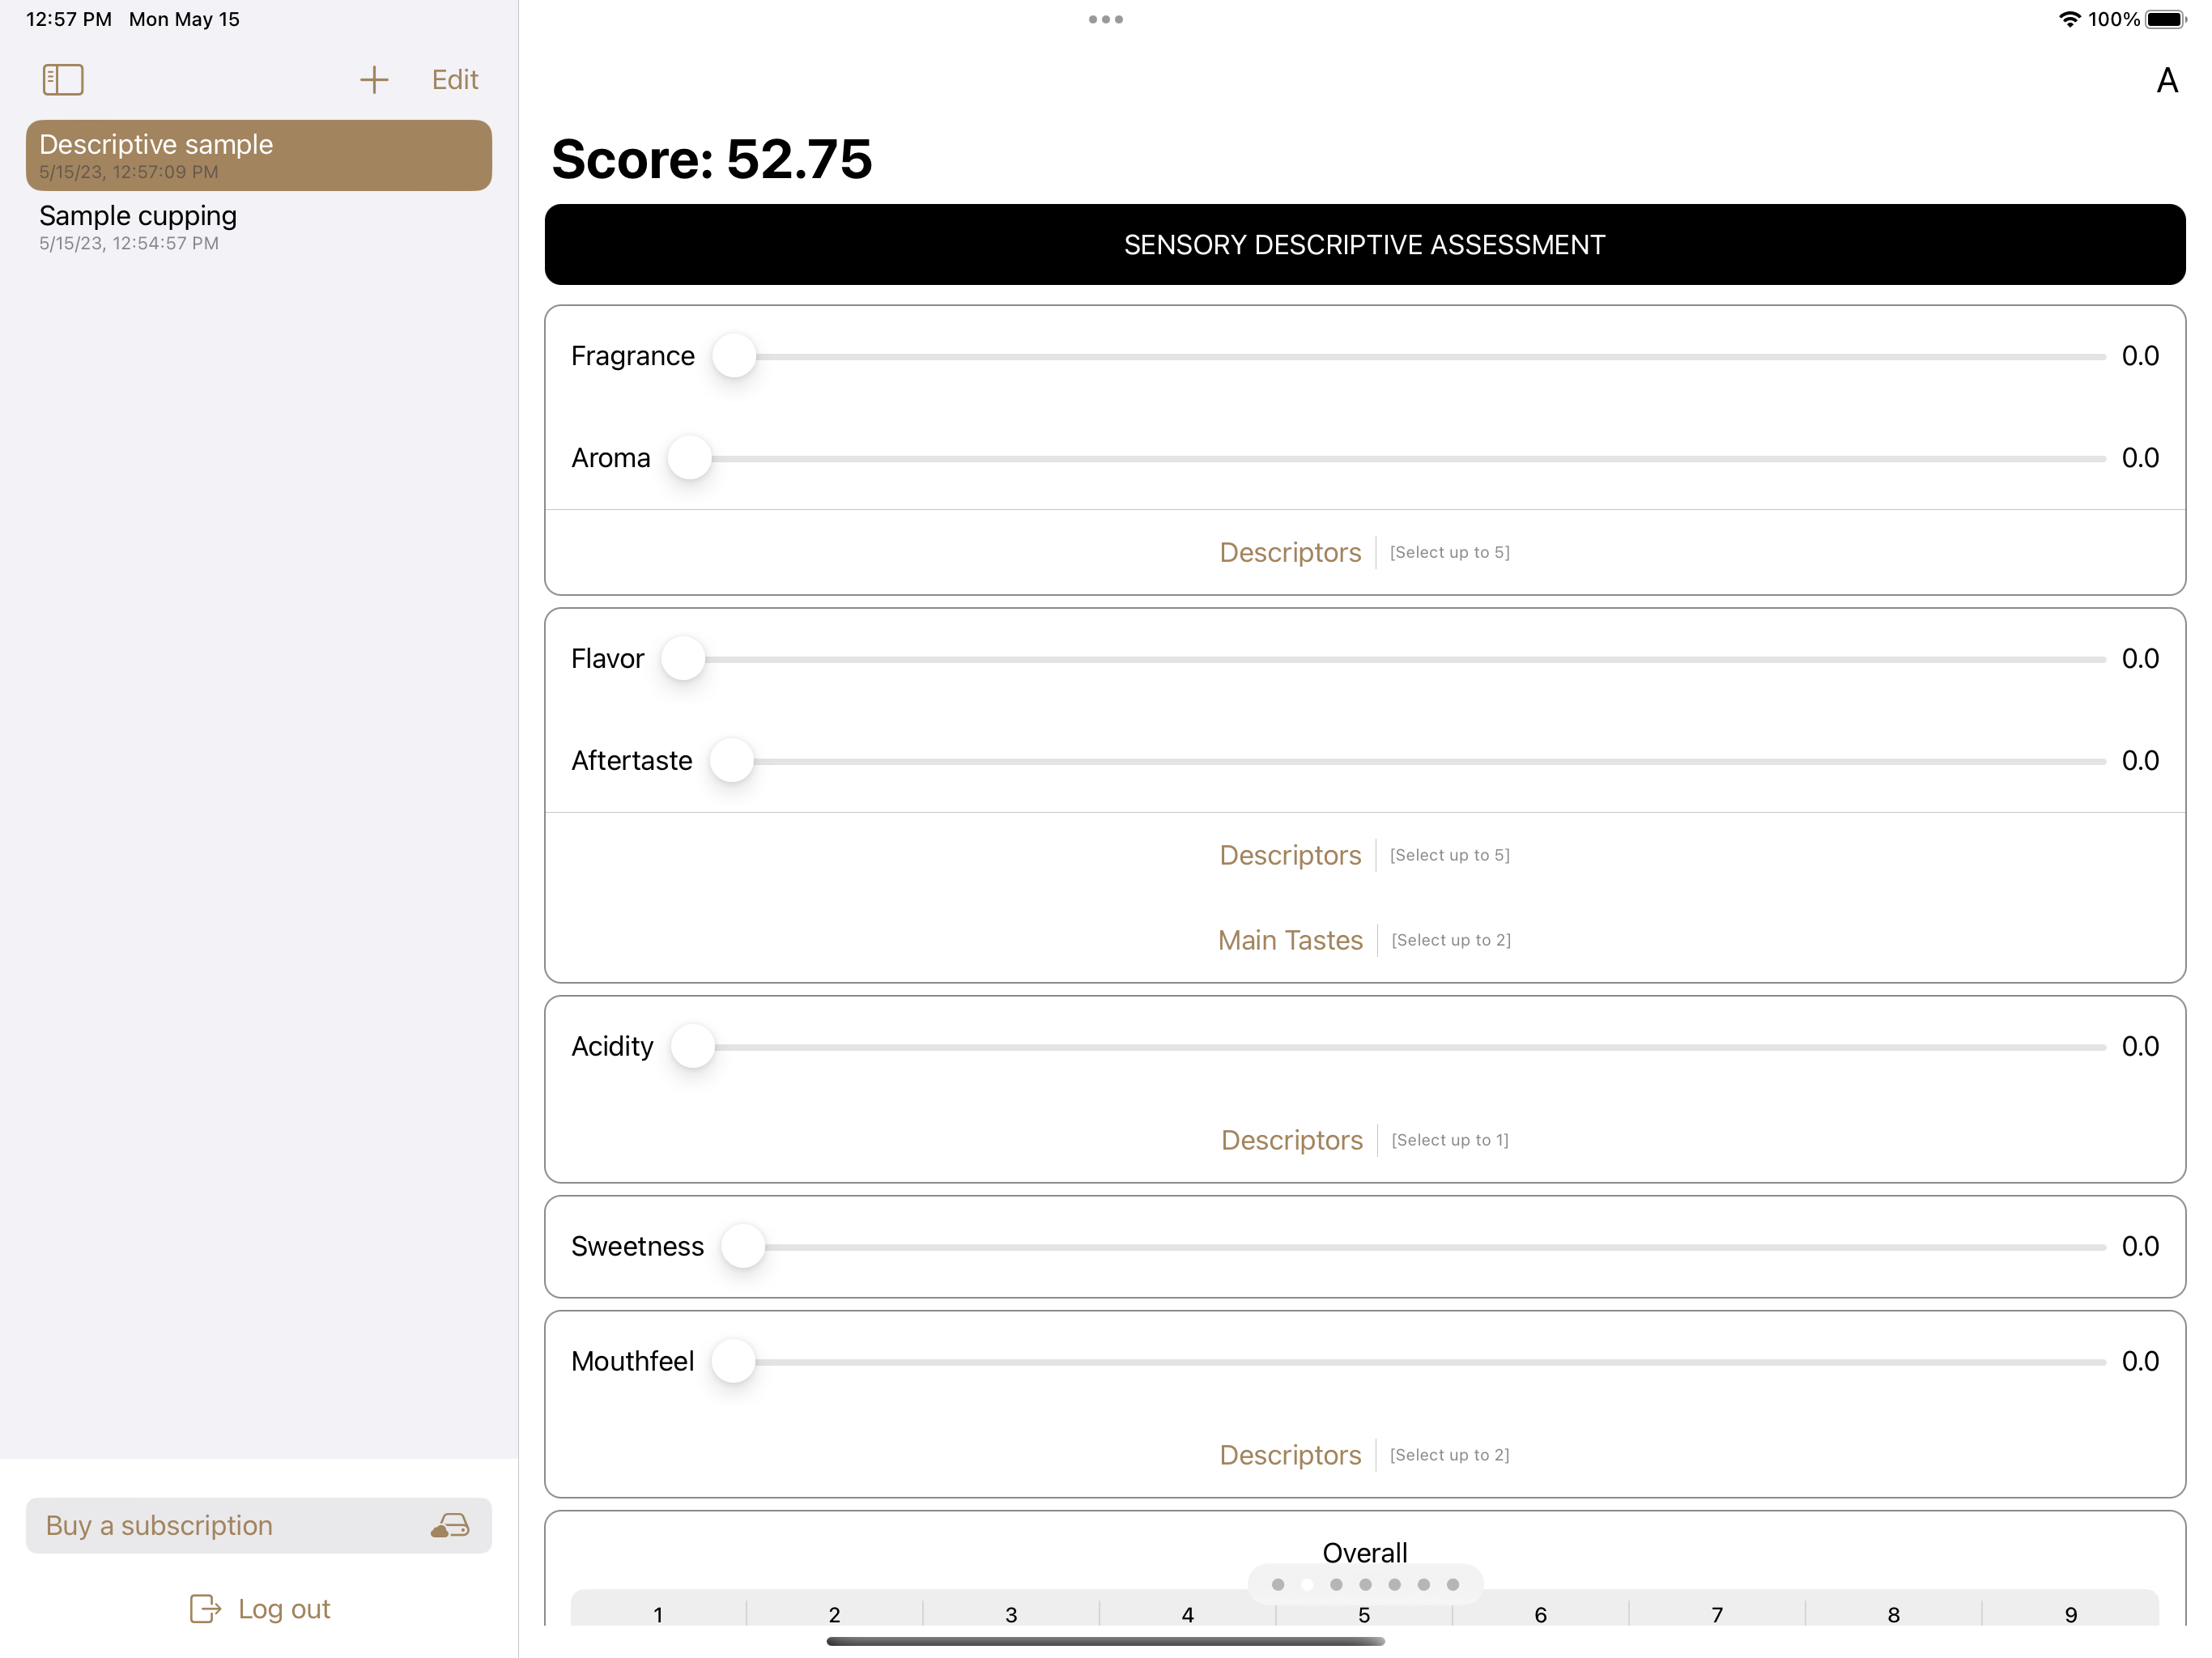Click the Fragrance slider knob

(734, 356)
